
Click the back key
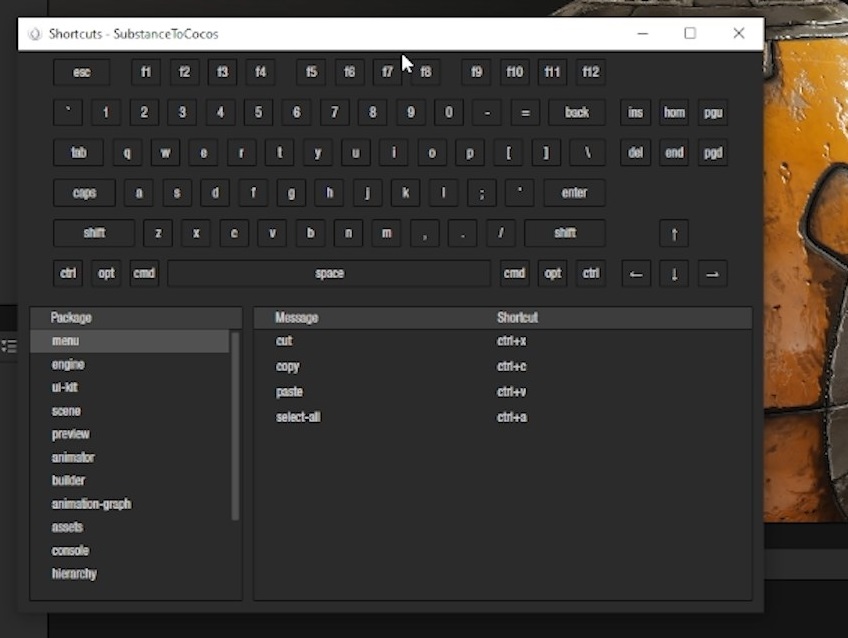pos(577,113)
